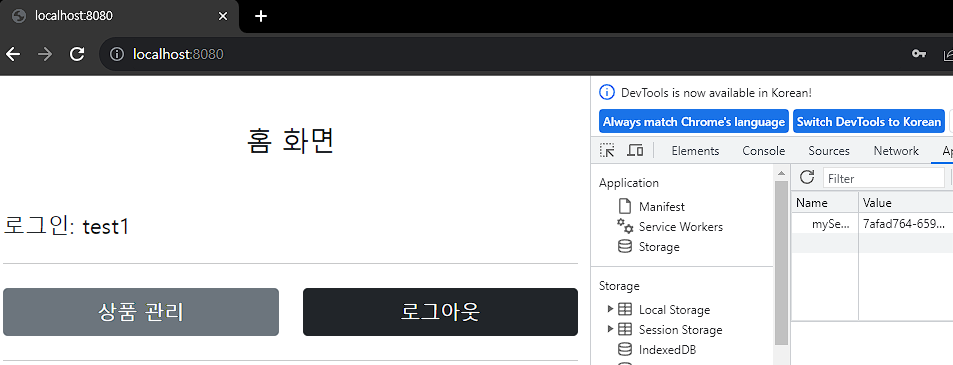Refresh the cookies table

(807, 177)
